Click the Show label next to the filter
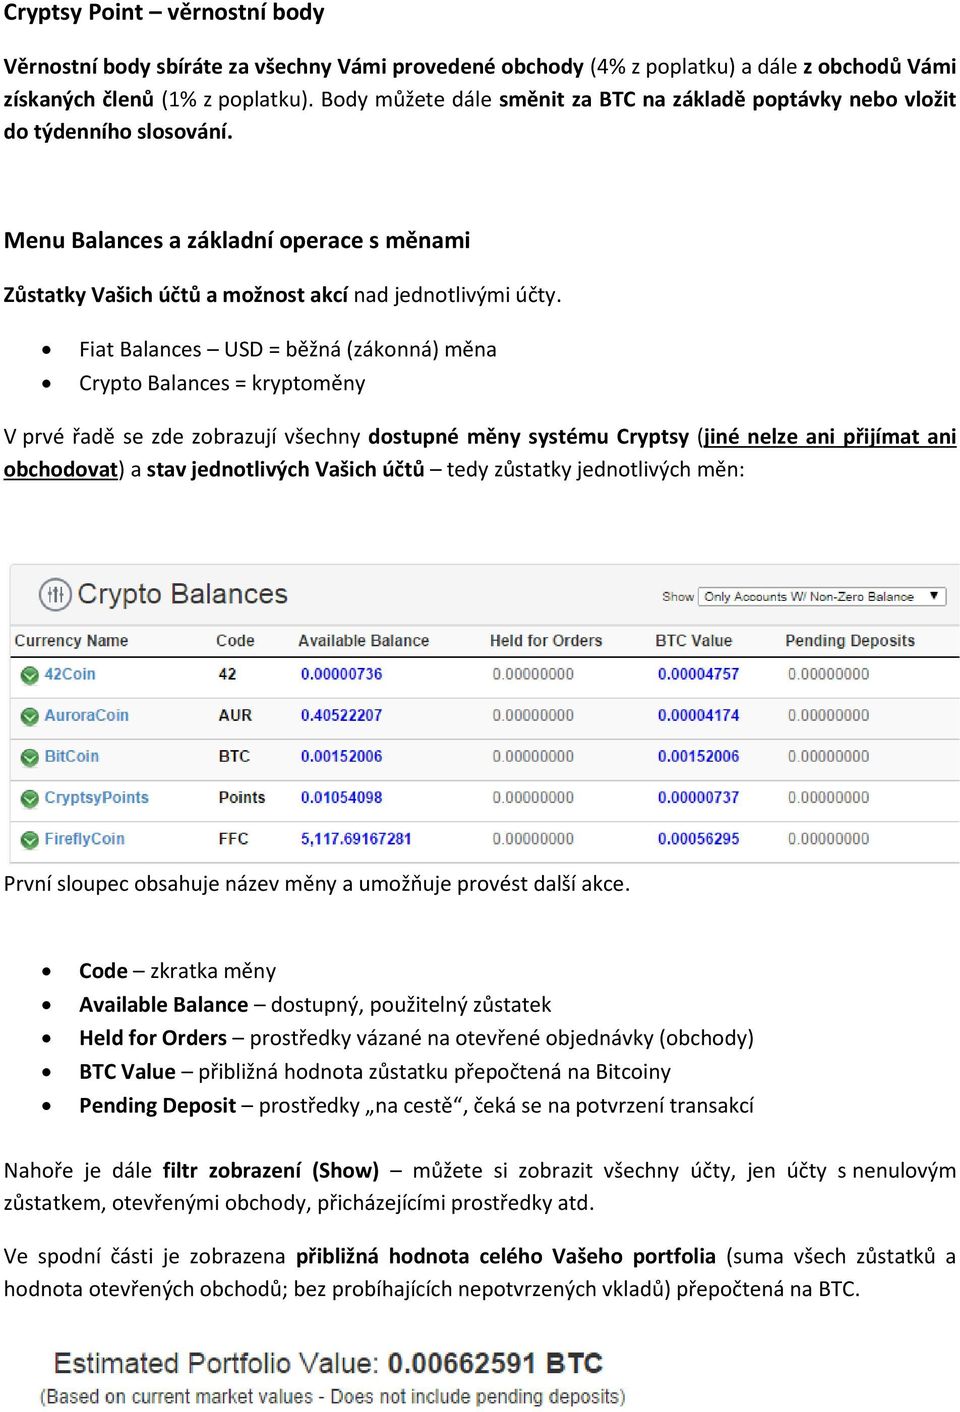 677,597
